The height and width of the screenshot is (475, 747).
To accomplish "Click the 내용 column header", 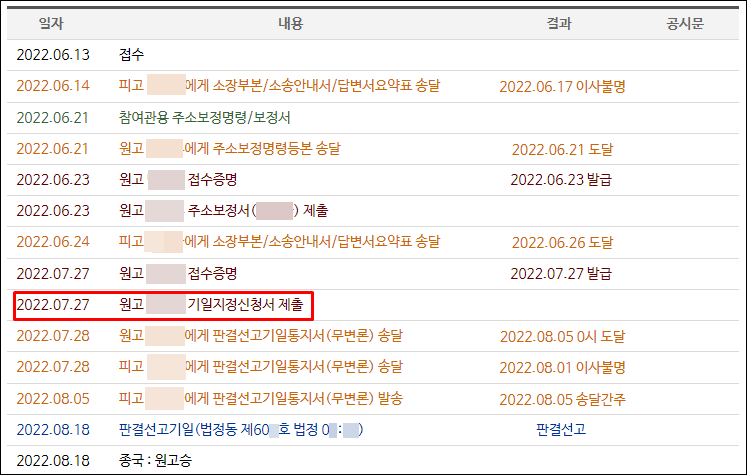I will coord(291,23).
